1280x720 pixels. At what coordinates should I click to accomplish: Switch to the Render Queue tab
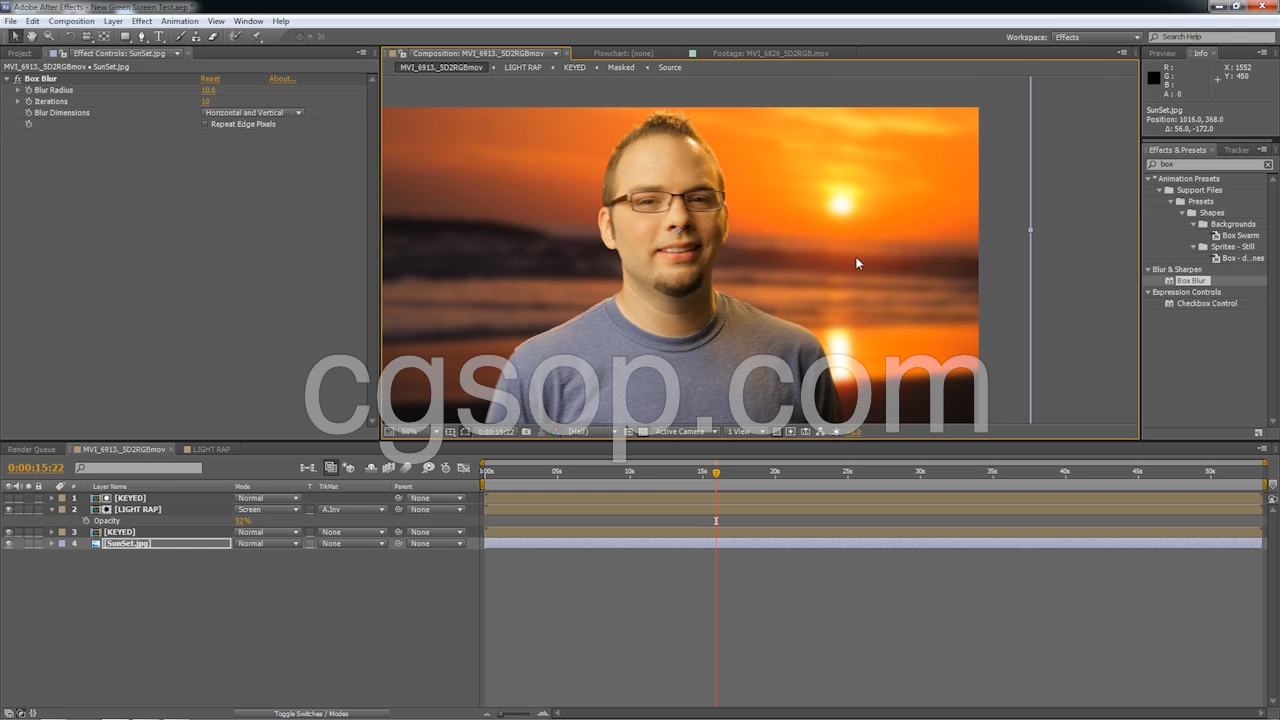click(32, 449)
